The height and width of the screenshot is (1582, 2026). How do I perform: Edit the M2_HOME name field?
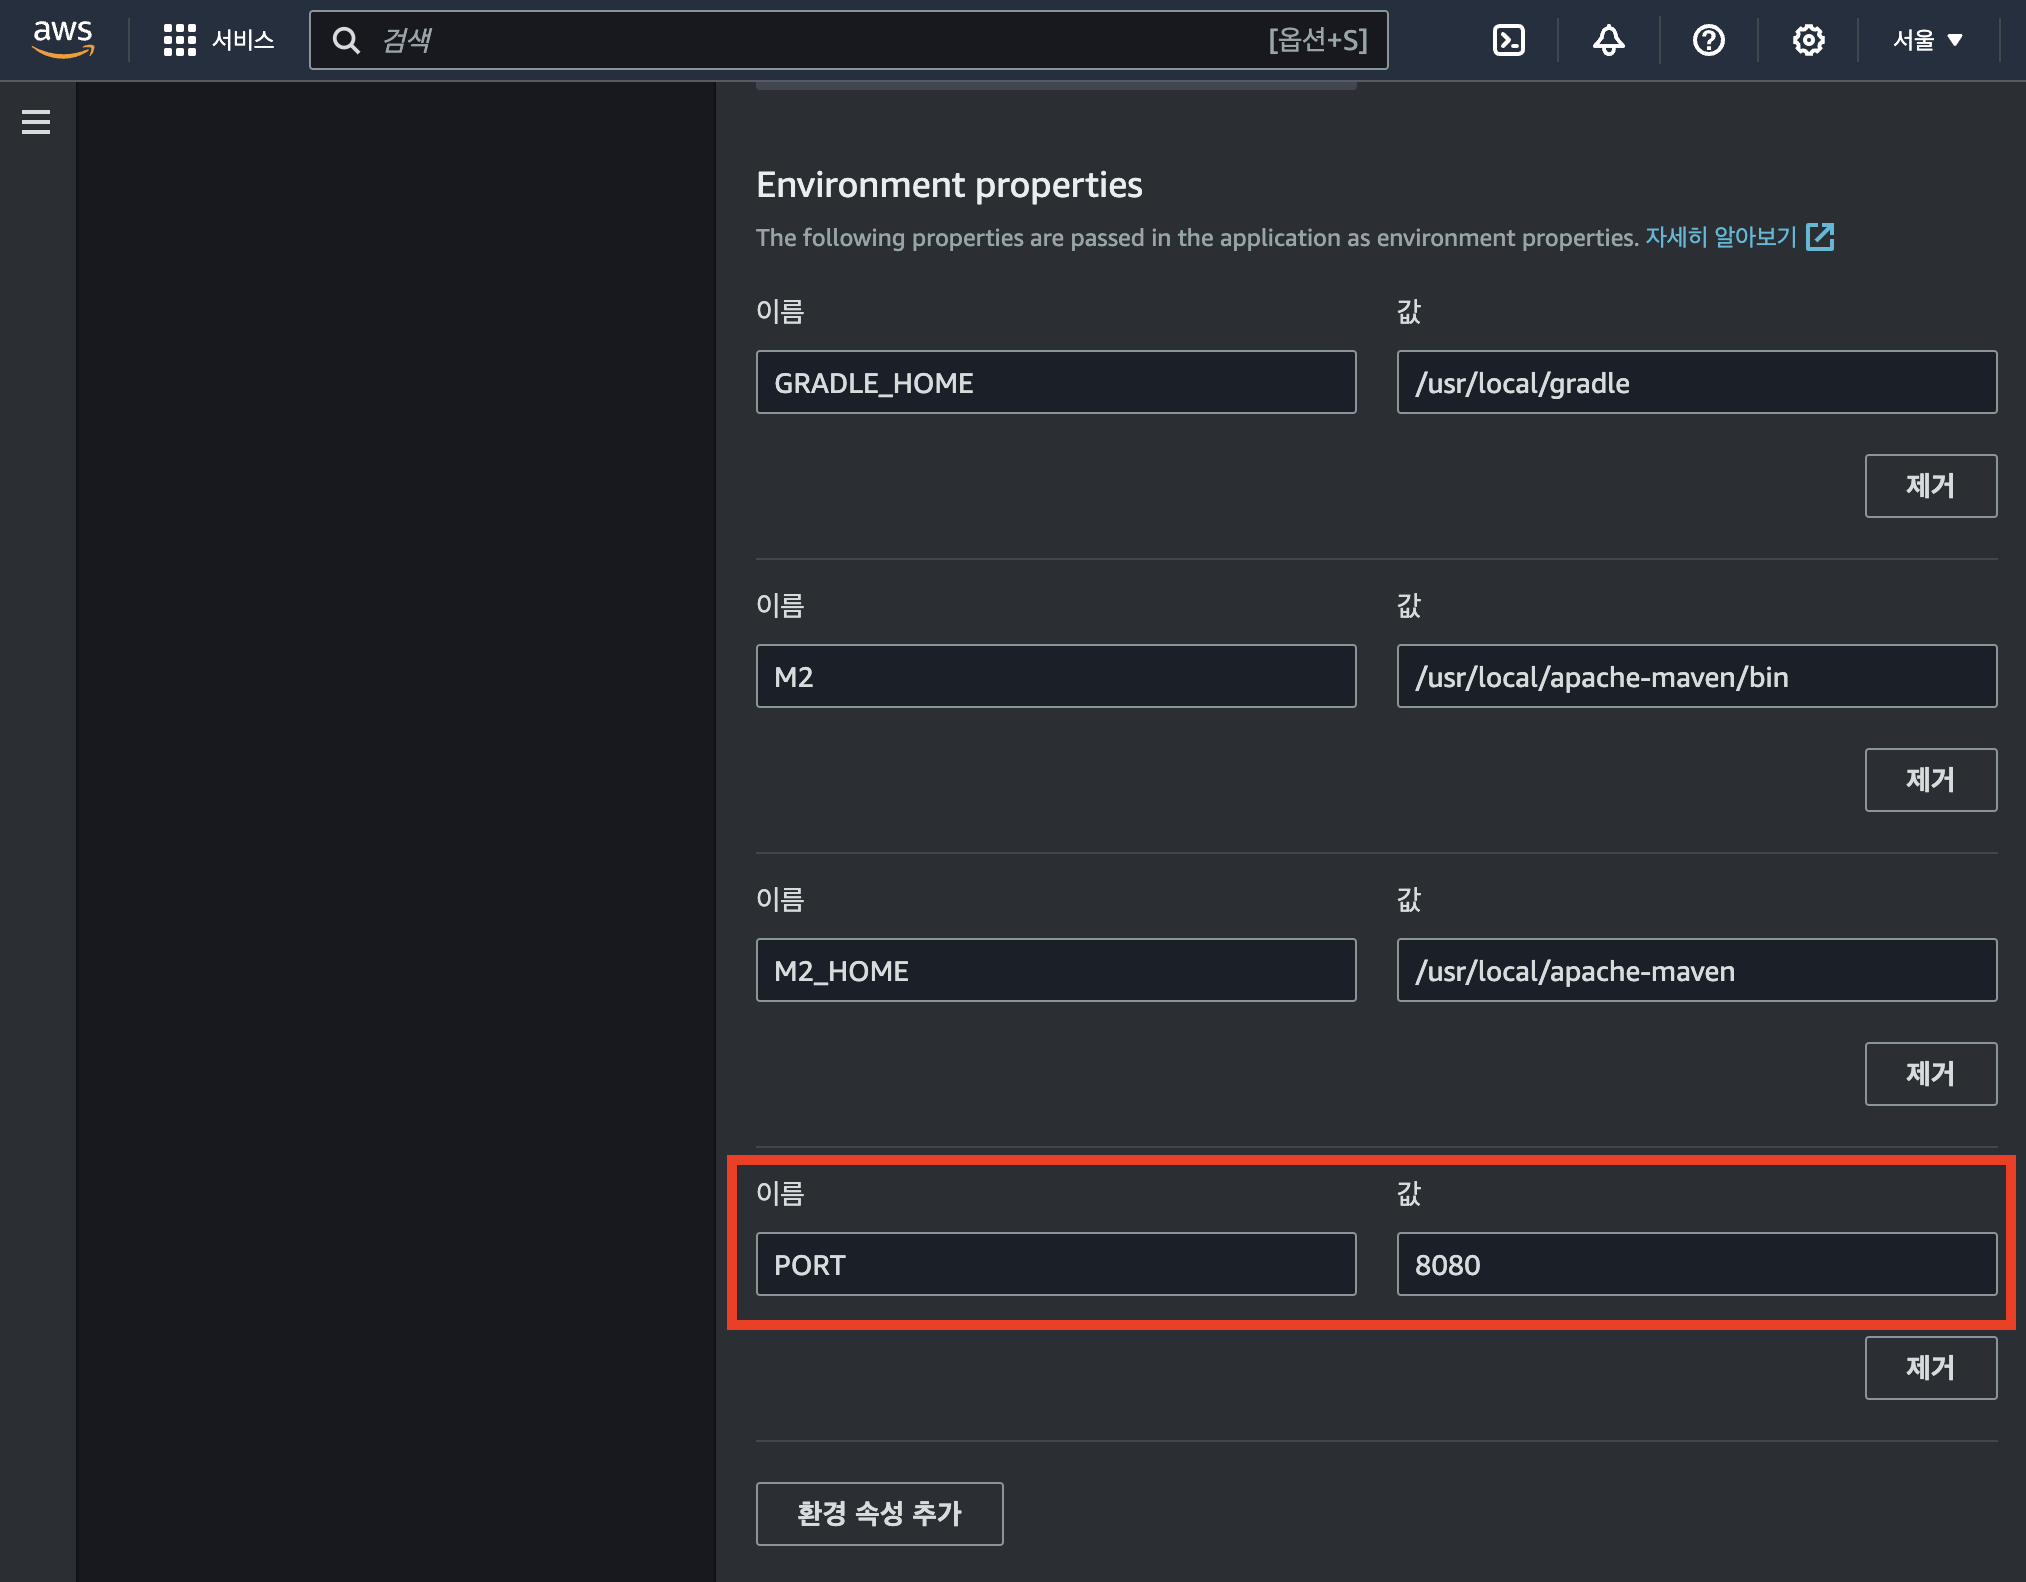point(1056,970)
